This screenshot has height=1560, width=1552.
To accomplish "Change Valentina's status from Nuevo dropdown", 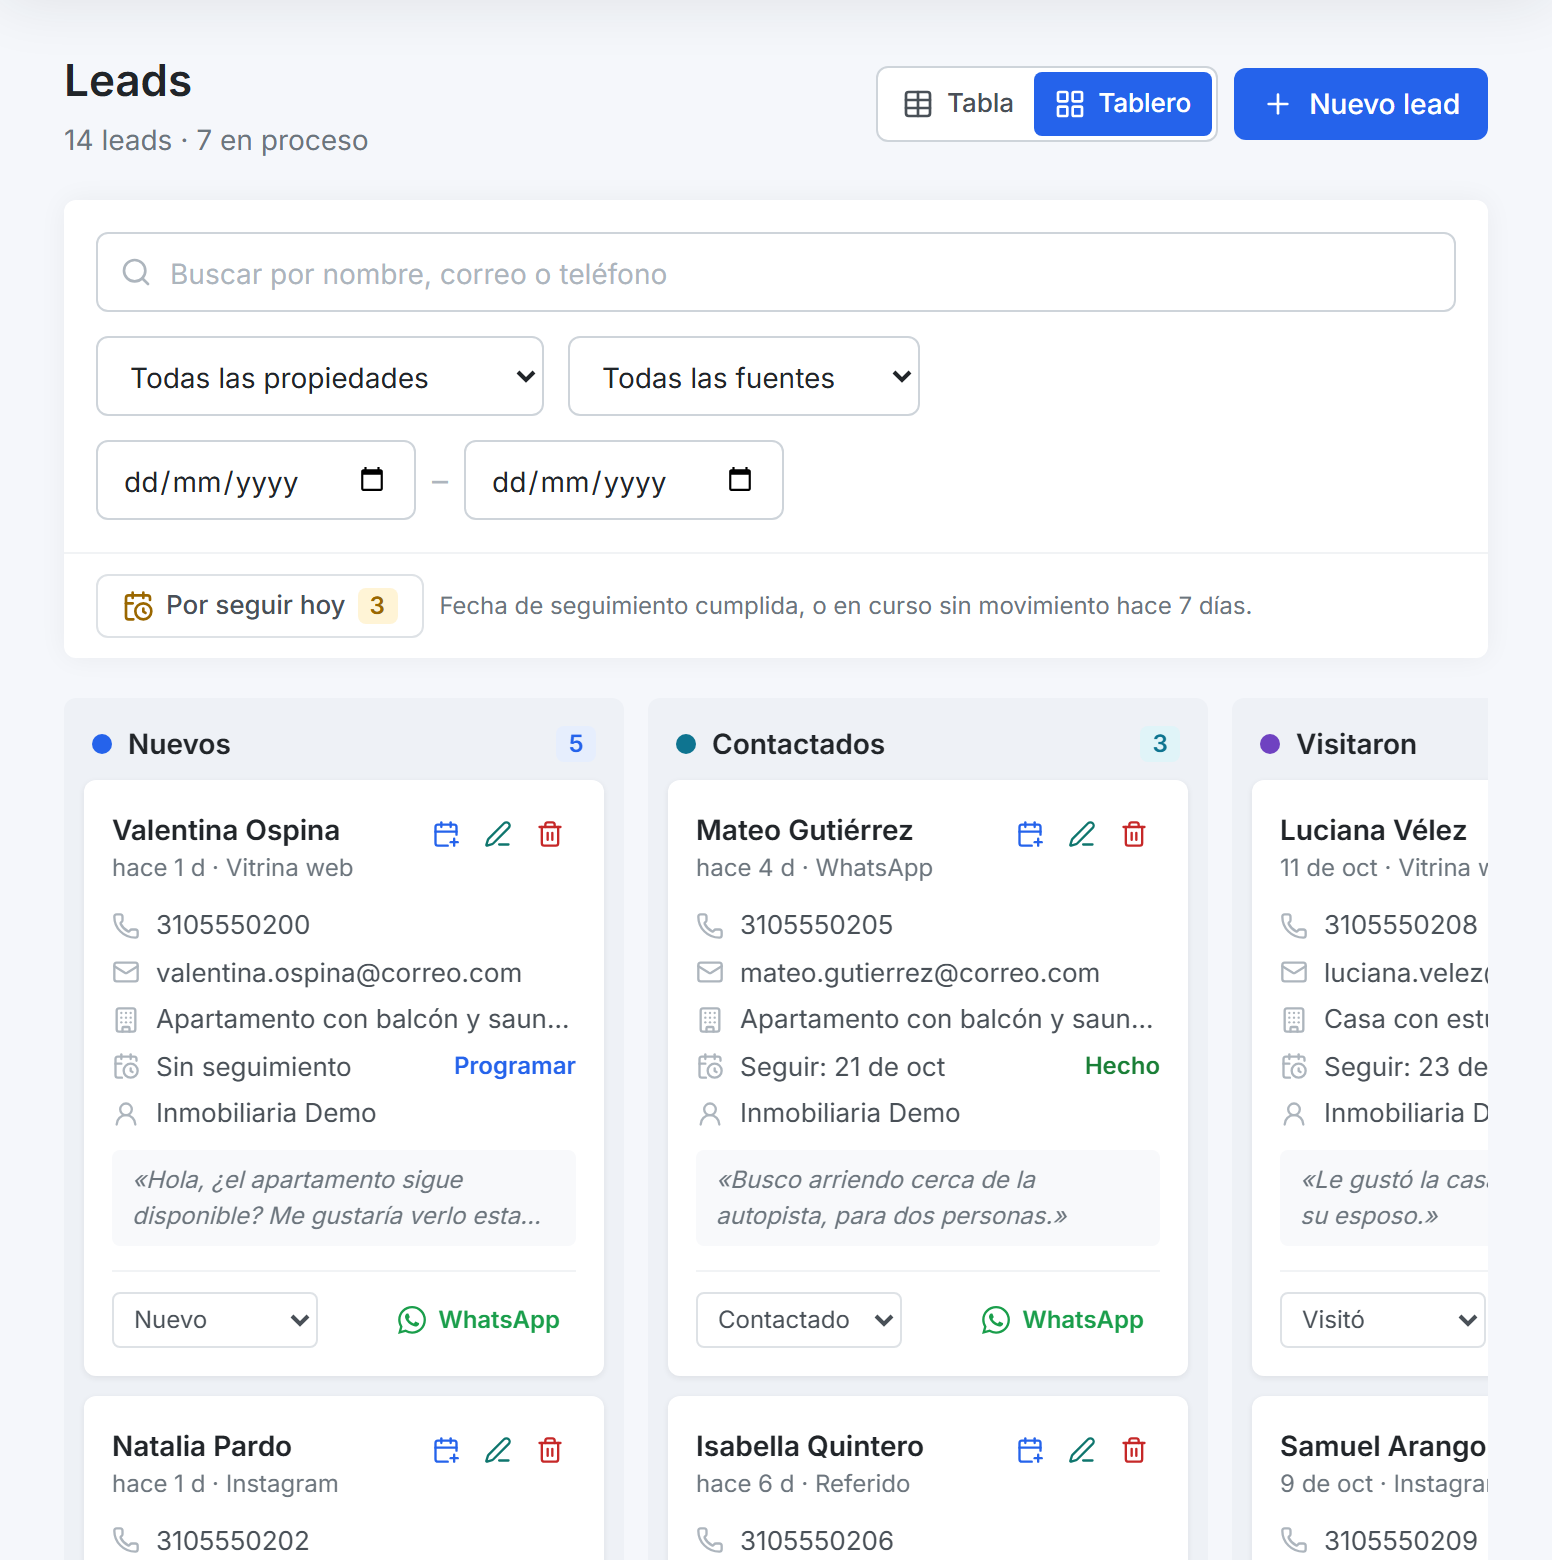I will (x=215, y=1320).
